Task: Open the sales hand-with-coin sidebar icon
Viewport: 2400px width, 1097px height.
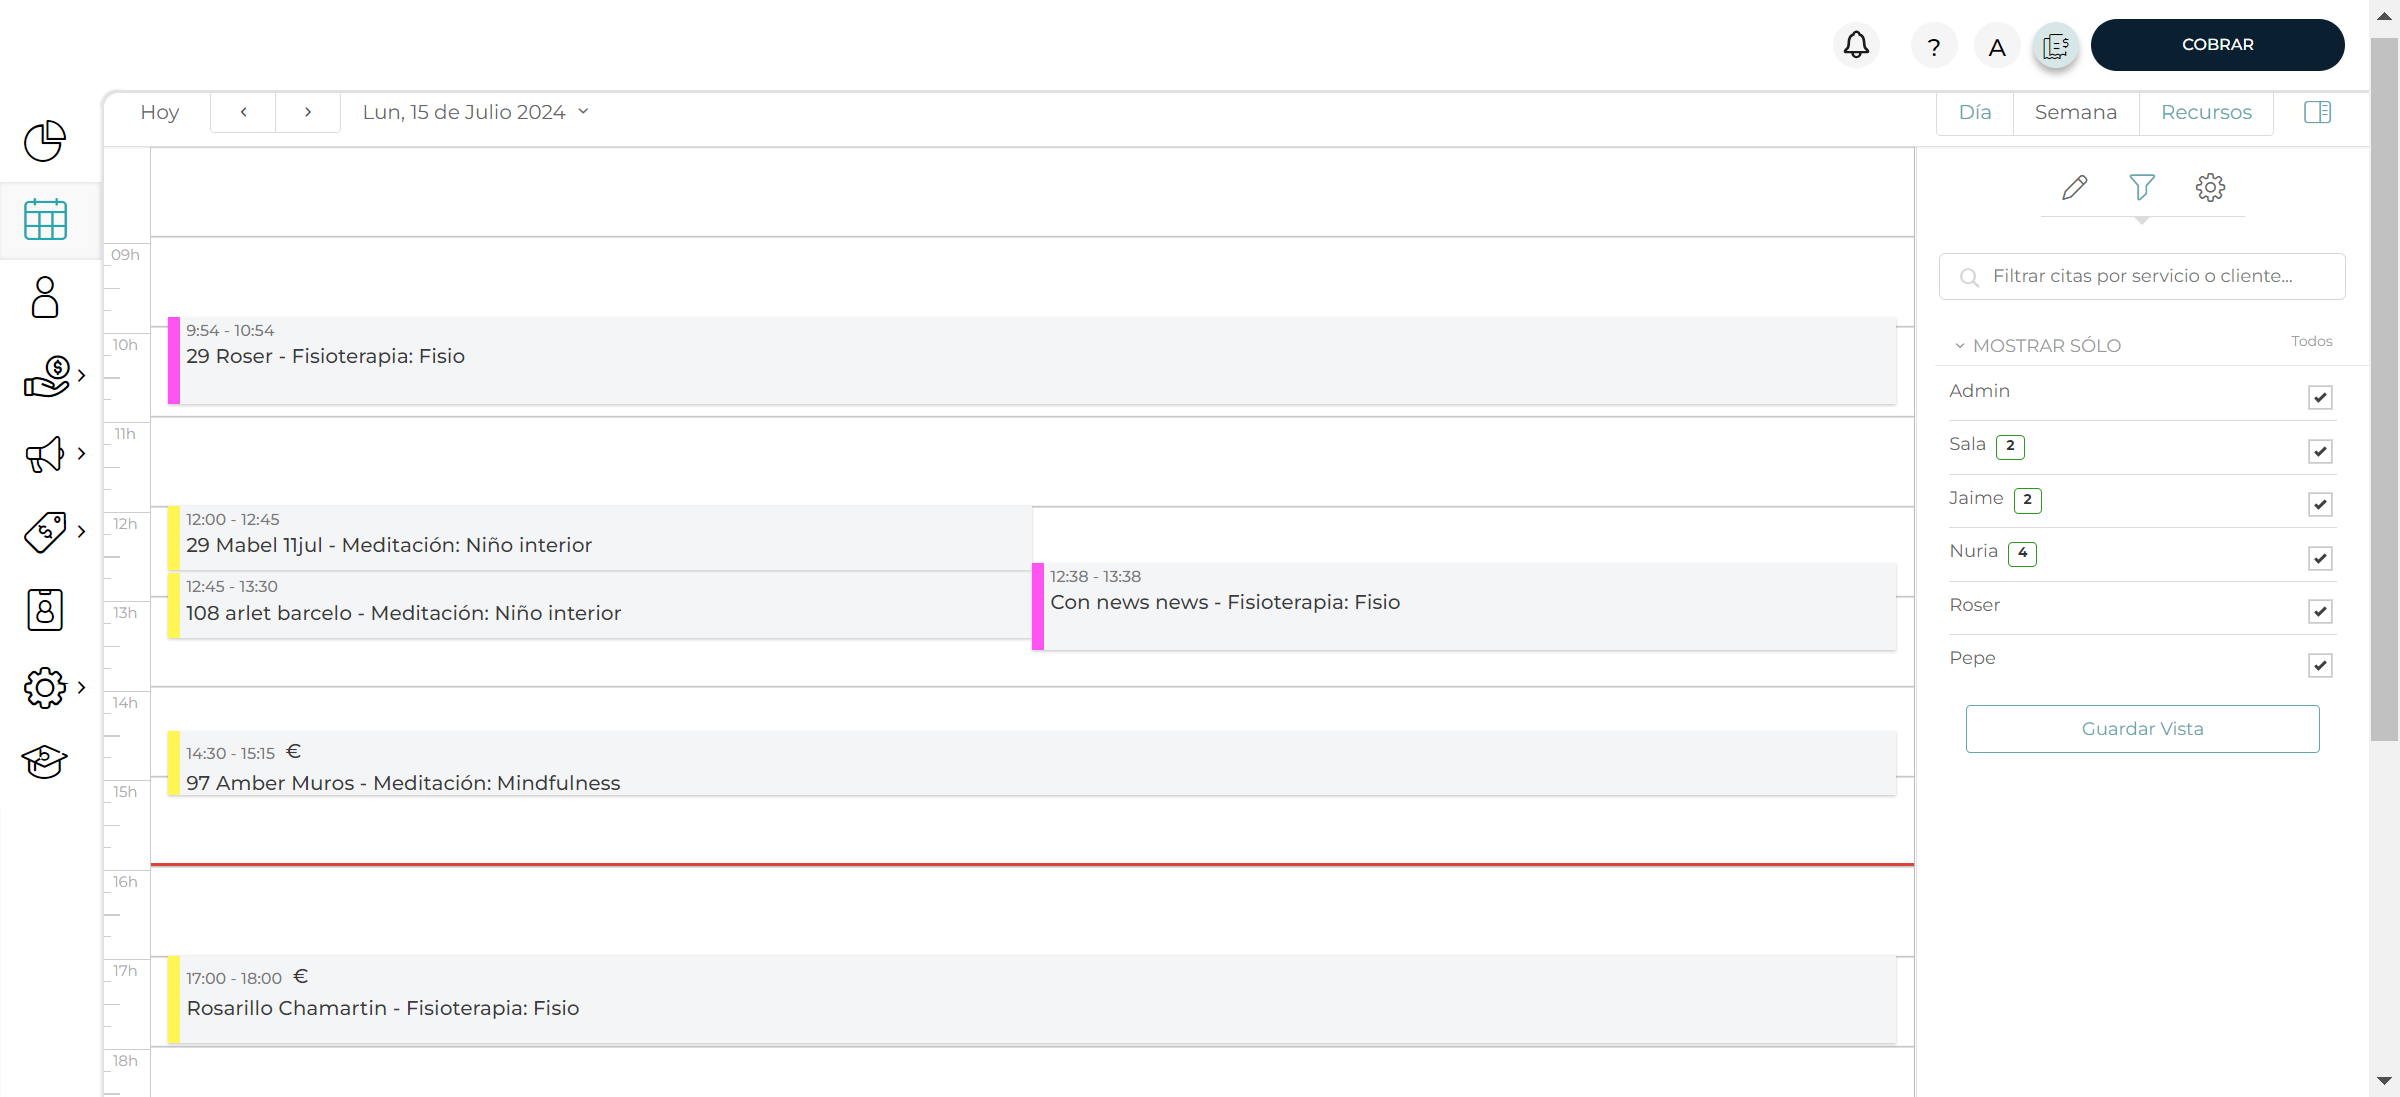Action: [x=46, y=376]
